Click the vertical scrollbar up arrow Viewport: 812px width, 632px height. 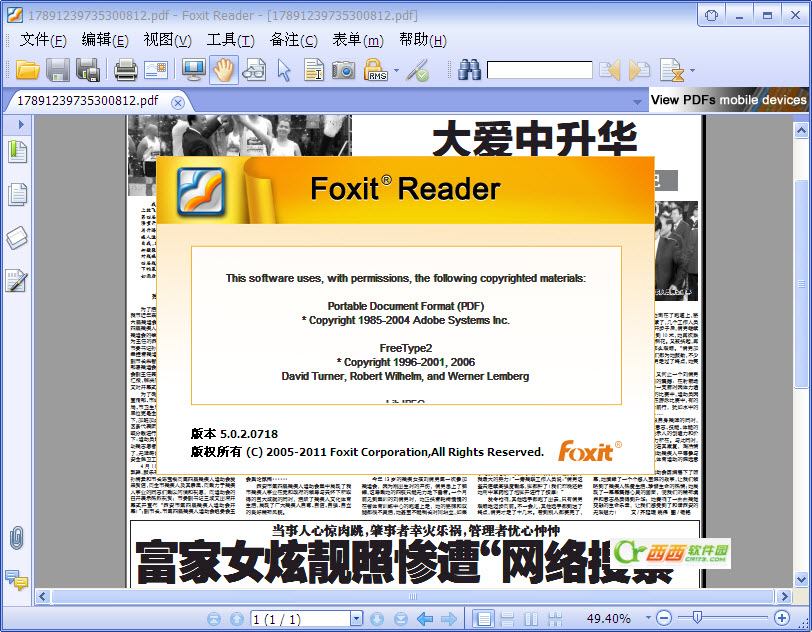point(801,130)
